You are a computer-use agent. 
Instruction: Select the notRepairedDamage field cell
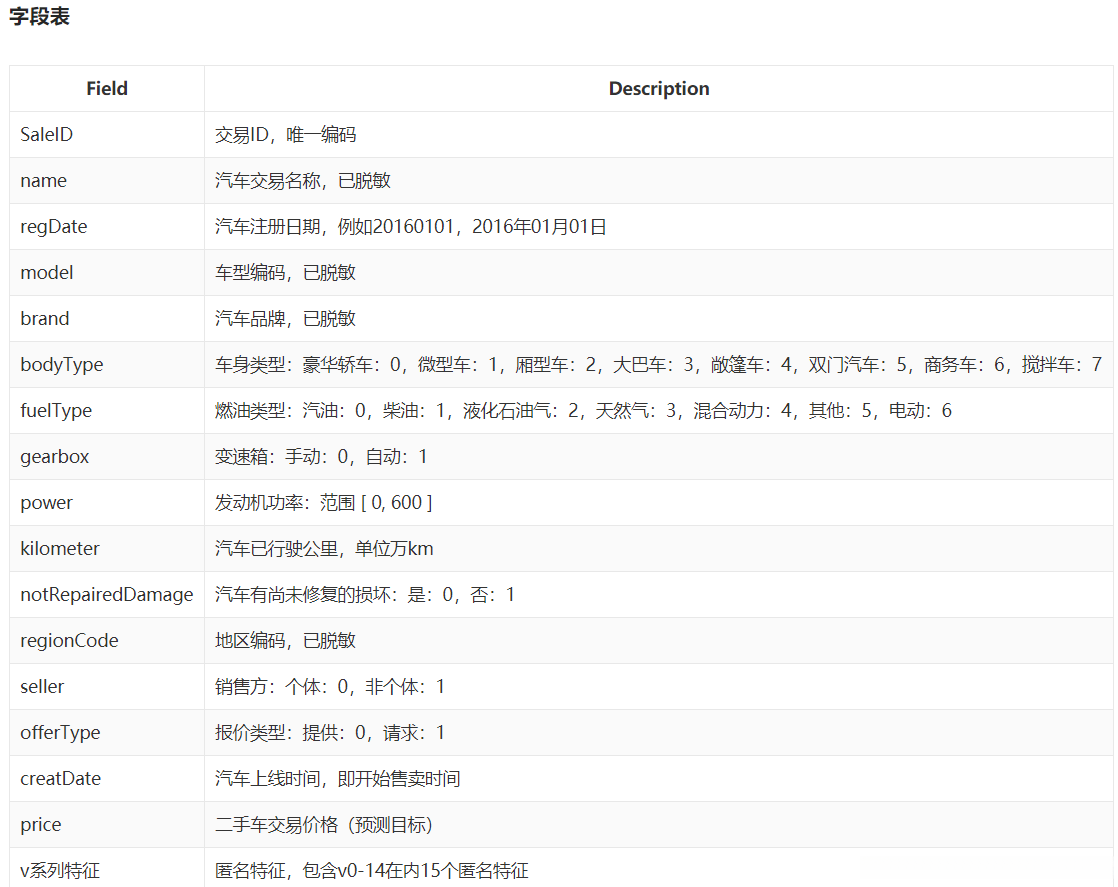tap(107, 595)
